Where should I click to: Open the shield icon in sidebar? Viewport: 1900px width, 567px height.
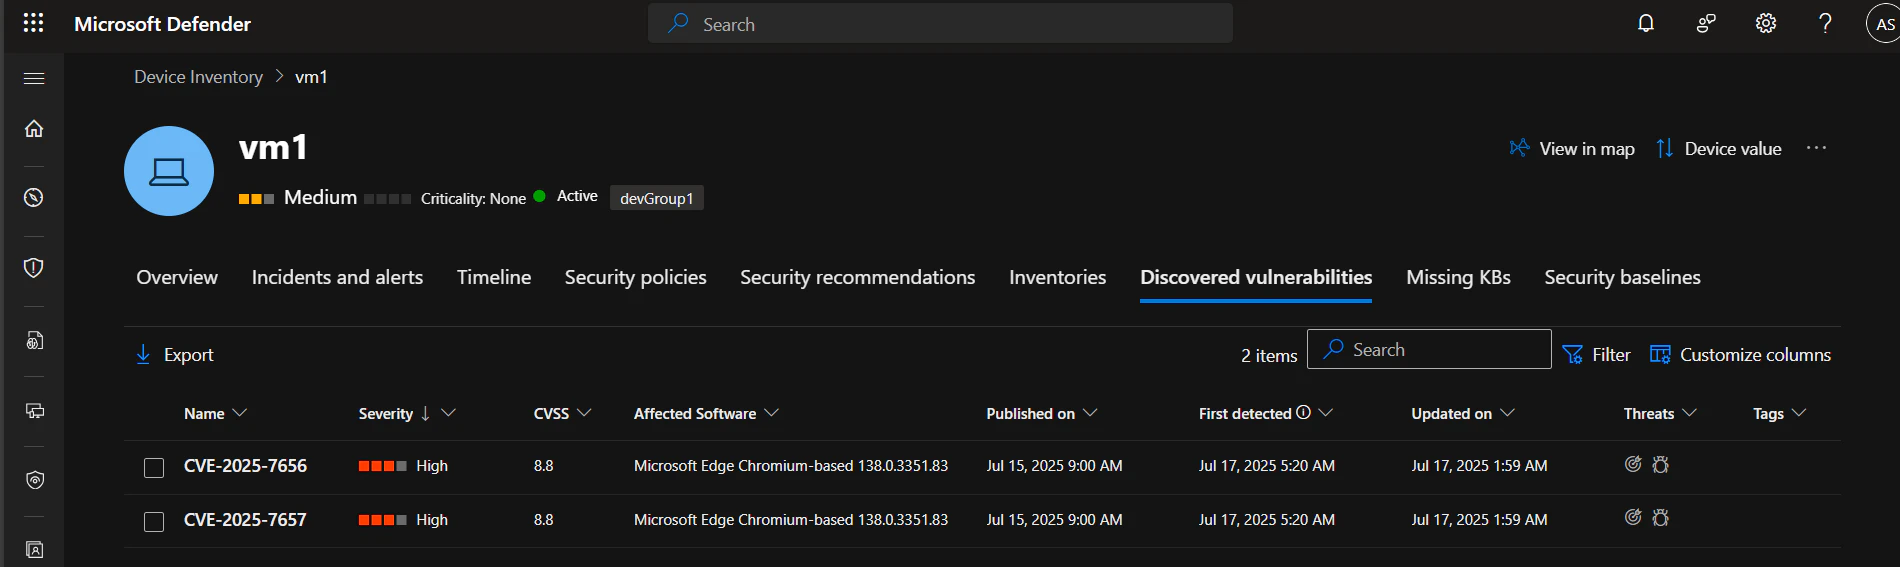pos(34,267)
